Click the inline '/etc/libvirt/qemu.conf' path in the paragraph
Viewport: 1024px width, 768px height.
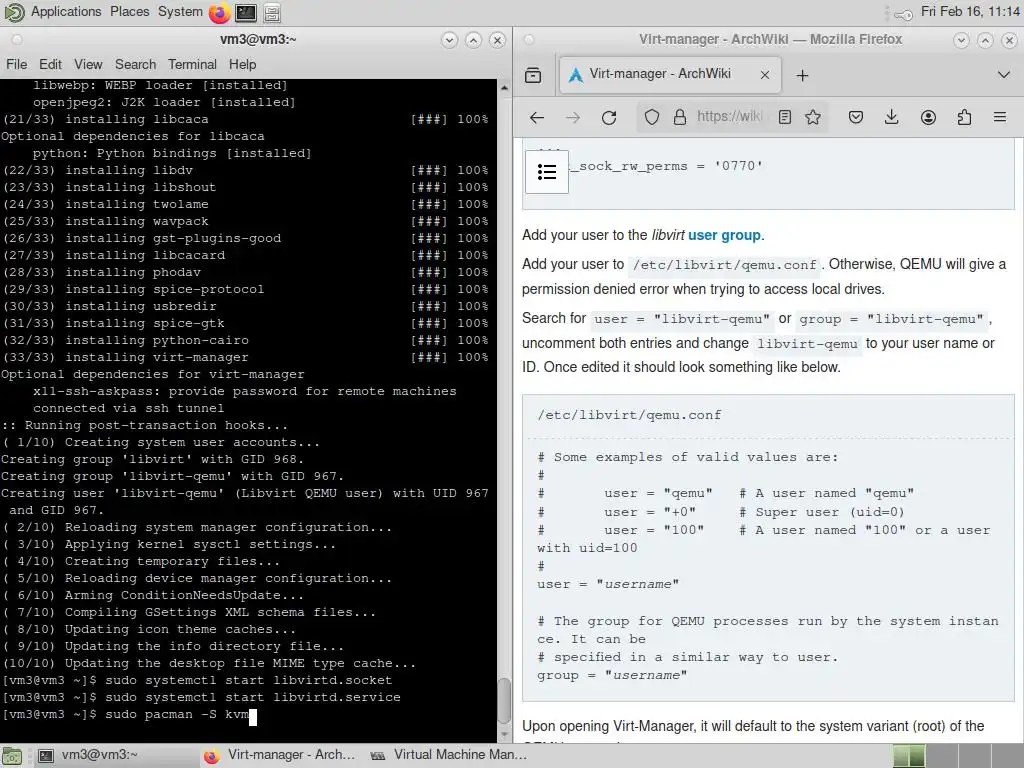(x=724, y=265)
